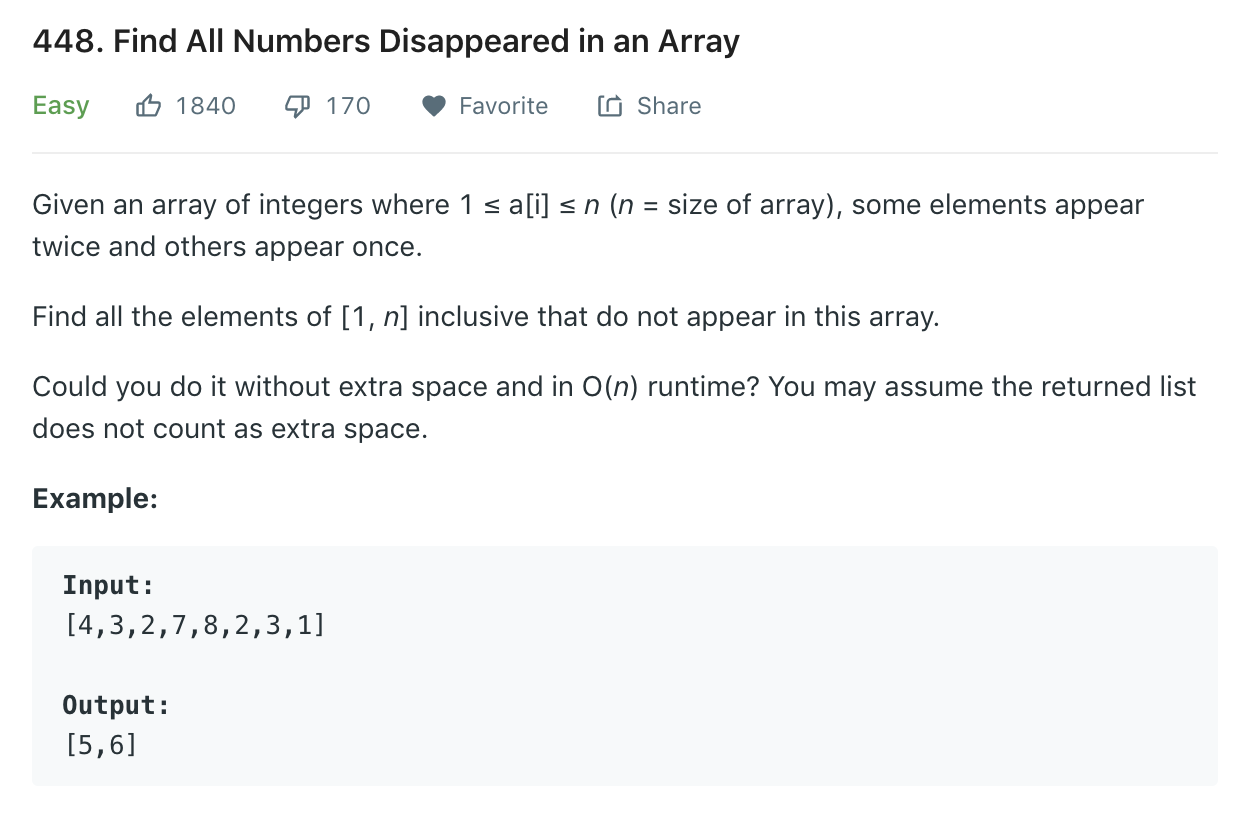Click the 1840 likes count

tap(206, 106)
